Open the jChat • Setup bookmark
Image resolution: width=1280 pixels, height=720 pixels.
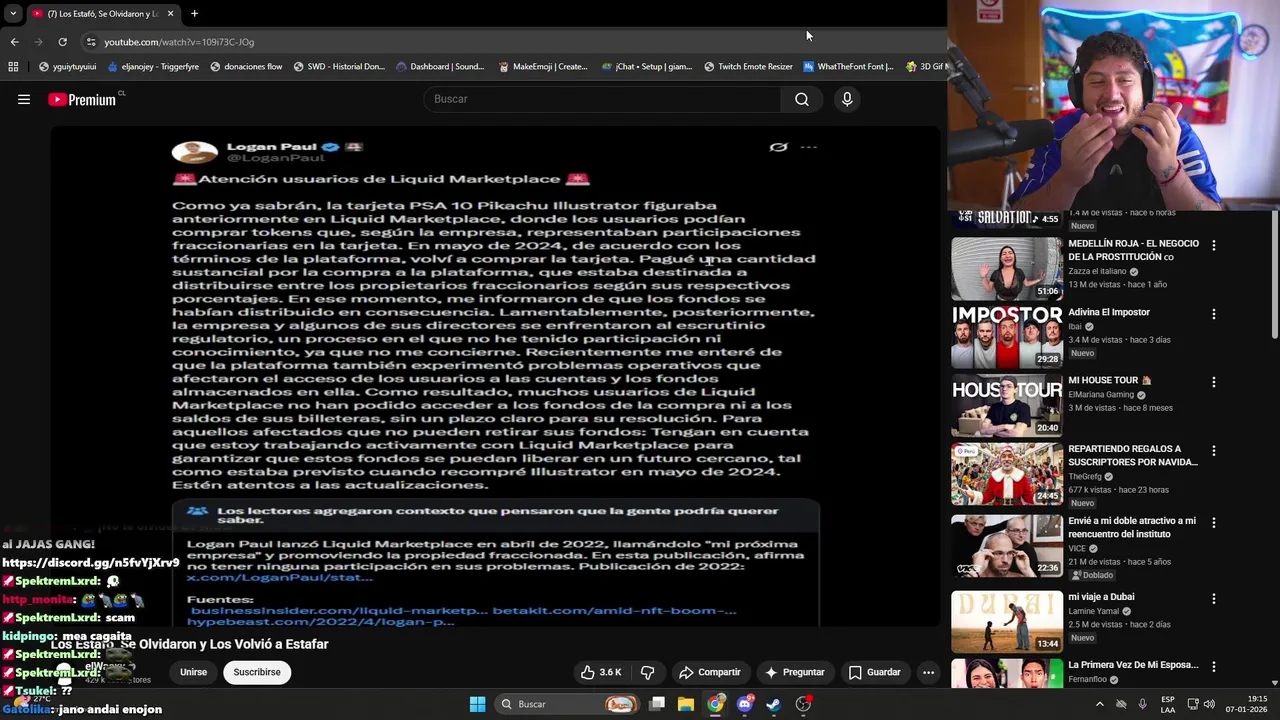pyautogui.click(x=647, y=67)
